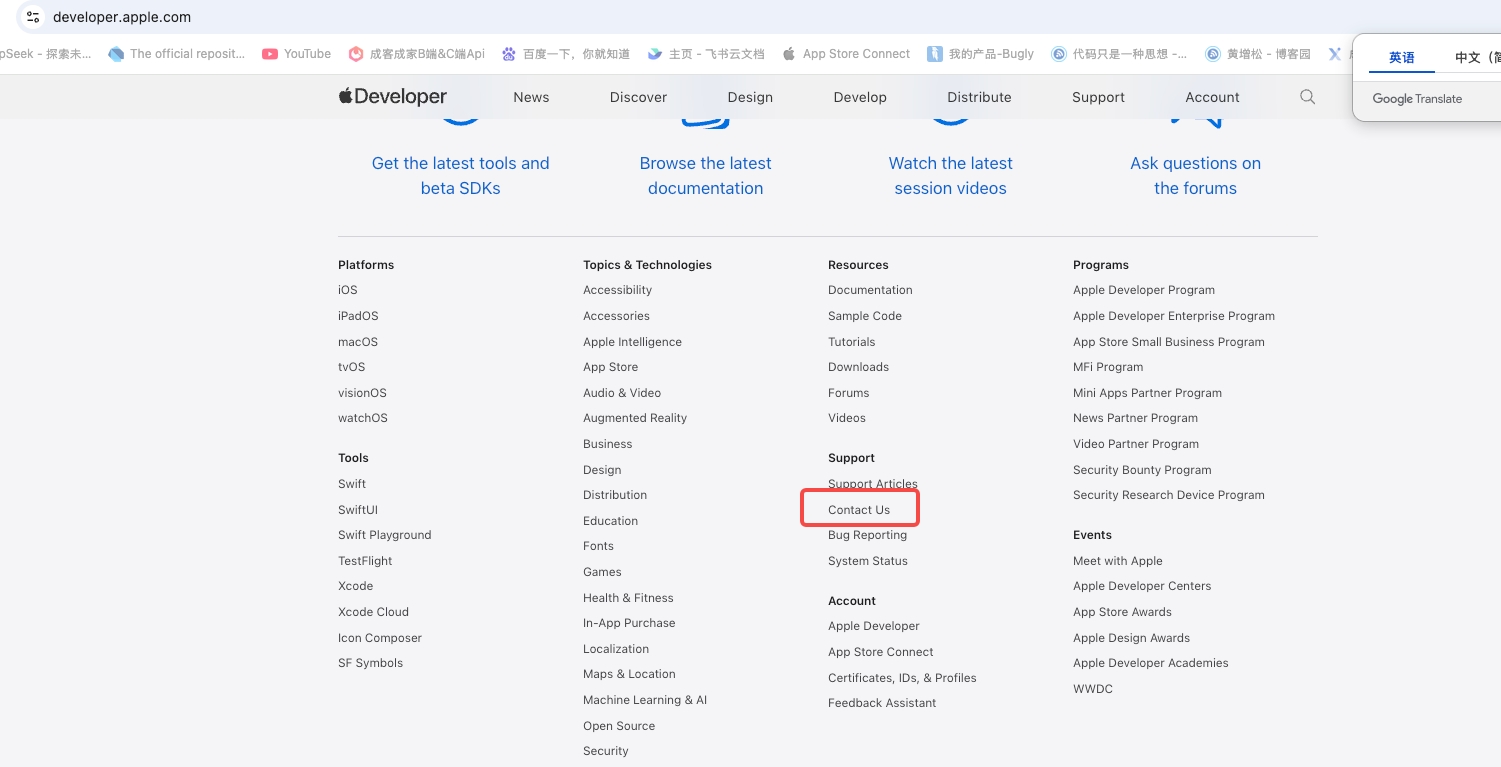
Task: Open the Distribute navigation menu
Action: 979,97
